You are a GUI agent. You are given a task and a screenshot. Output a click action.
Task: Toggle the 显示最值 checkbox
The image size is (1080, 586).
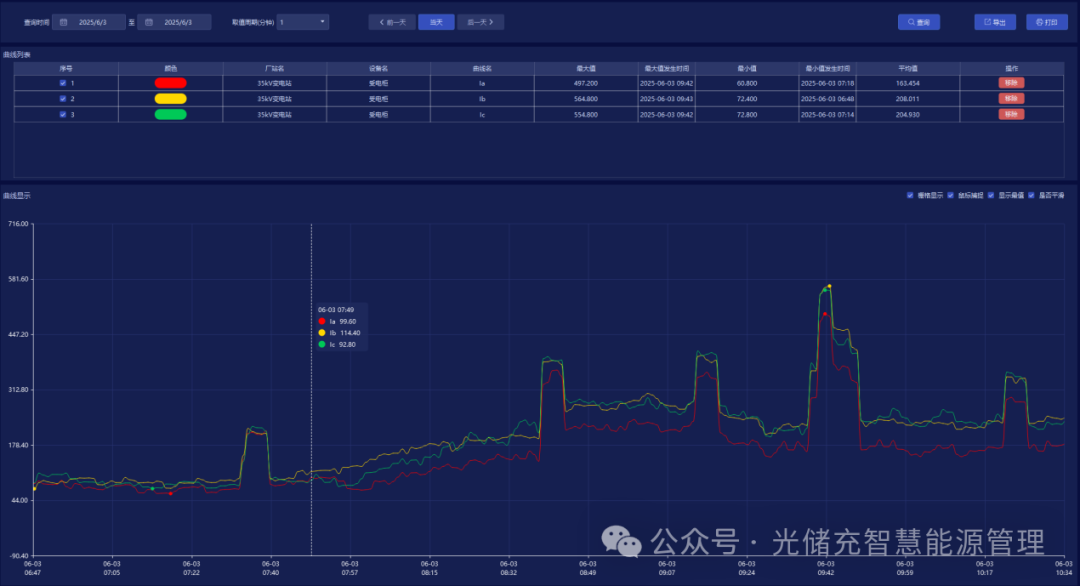coord(991,196)
